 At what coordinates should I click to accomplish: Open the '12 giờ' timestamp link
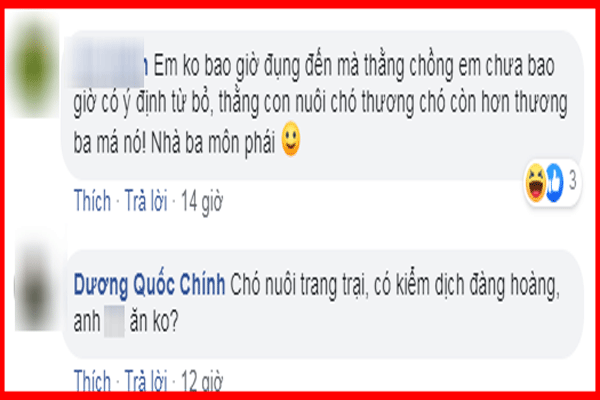pos(201,380)
